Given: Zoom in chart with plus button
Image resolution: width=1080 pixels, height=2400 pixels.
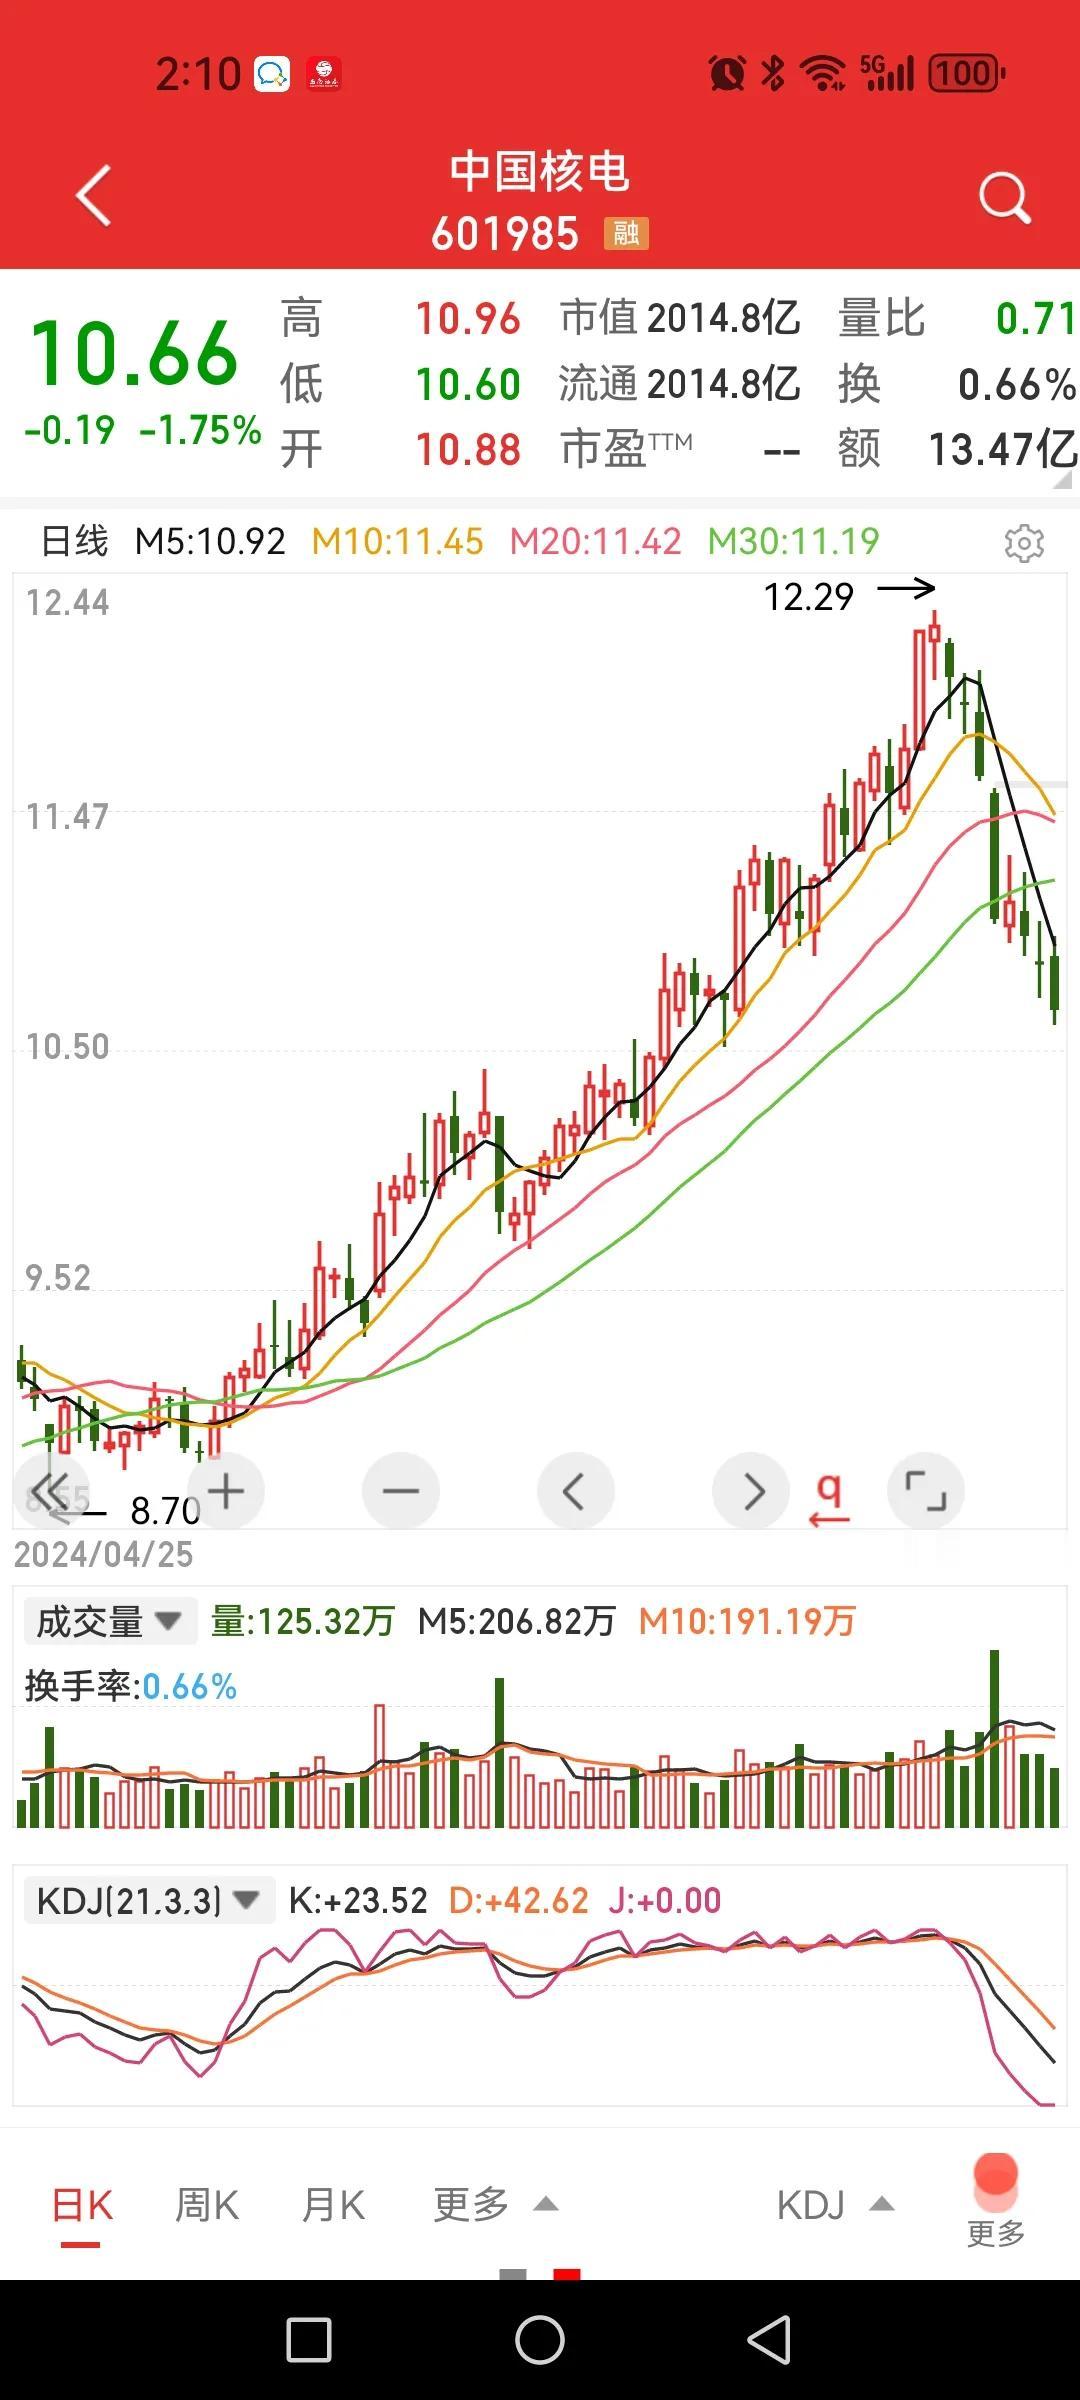Looking at the screenshot, I should (x=226, y=1491).
